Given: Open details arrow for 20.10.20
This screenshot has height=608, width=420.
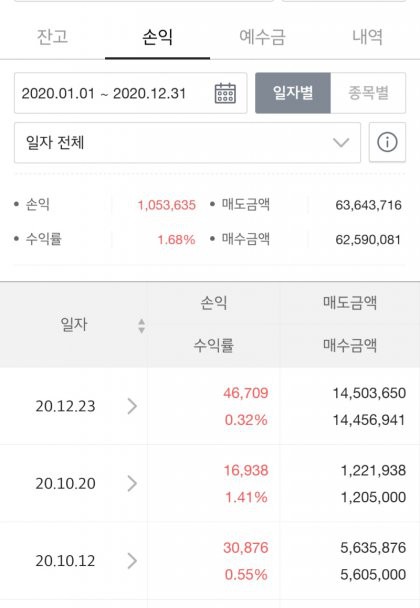Looking at the screenshot, I should tap(132, 484).
